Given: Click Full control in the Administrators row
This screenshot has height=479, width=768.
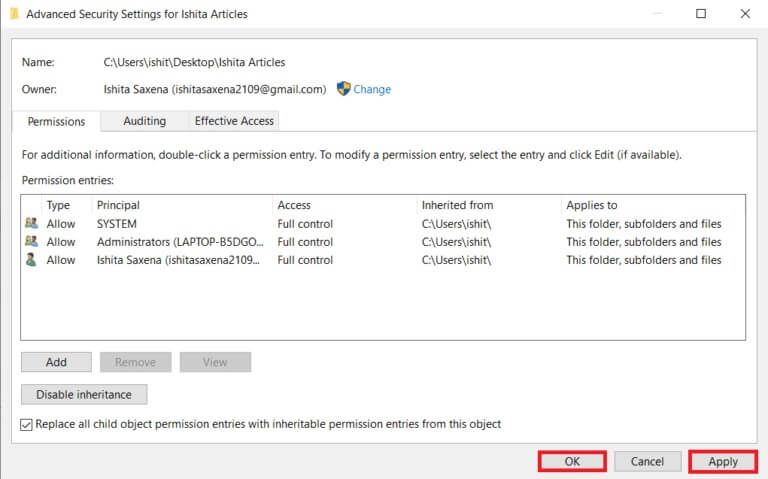Looking at the screenshot, I should click(305, 242).
